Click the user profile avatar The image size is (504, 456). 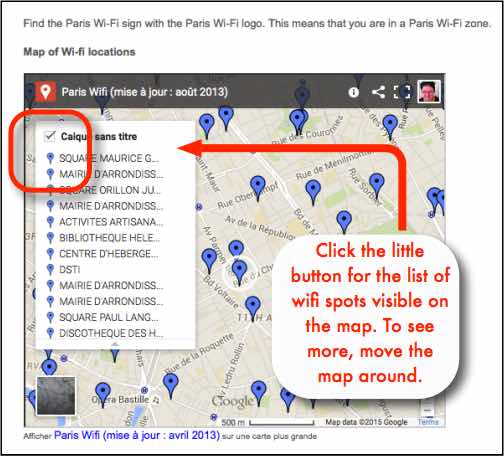[429, 91]
